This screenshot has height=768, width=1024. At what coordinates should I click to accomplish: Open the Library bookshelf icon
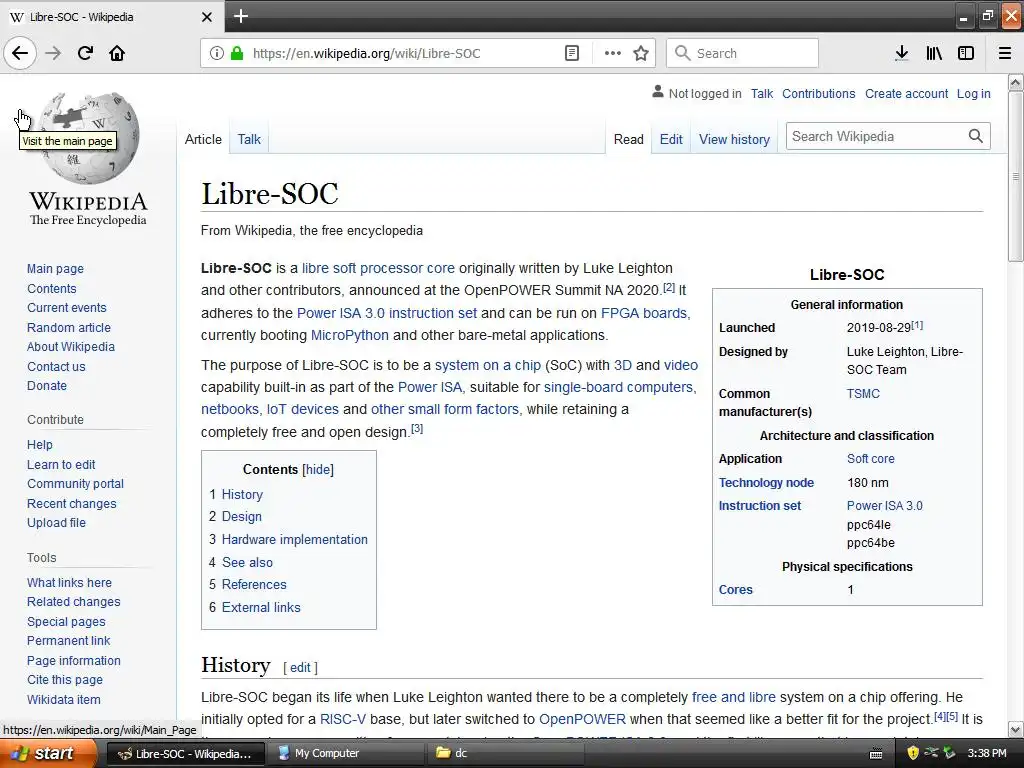click(934, 53)
